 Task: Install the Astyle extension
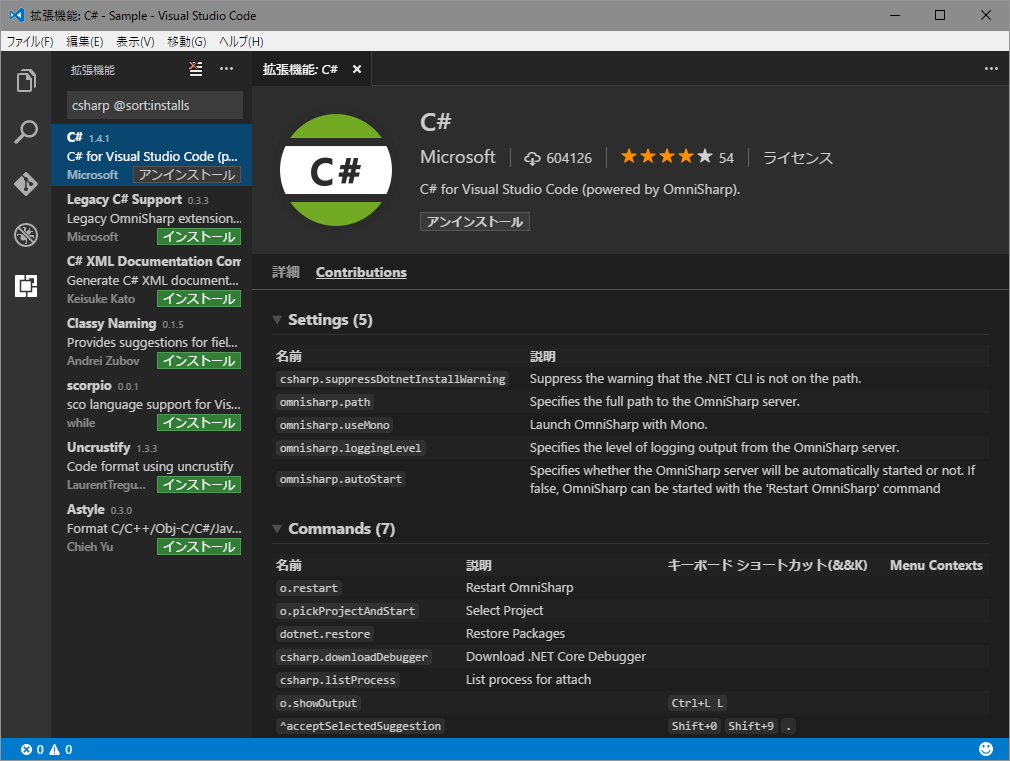coord(199,546)
